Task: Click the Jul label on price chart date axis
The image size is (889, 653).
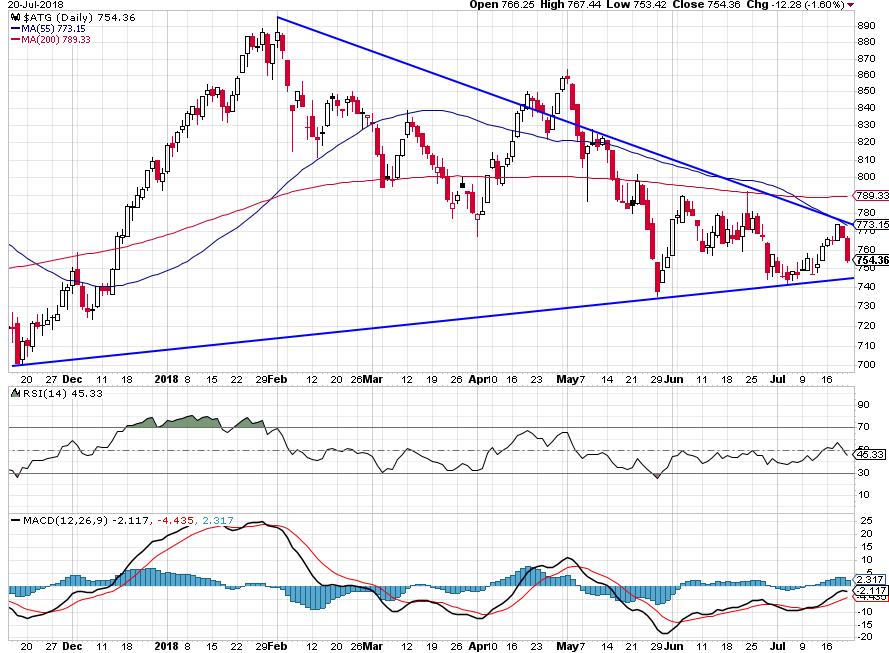Action: [778, 379]
